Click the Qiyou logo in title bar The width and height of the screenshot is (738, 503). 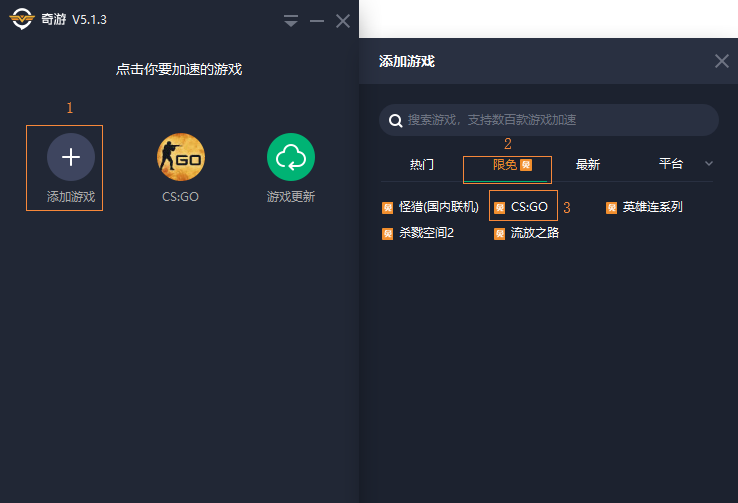[22, 20]
